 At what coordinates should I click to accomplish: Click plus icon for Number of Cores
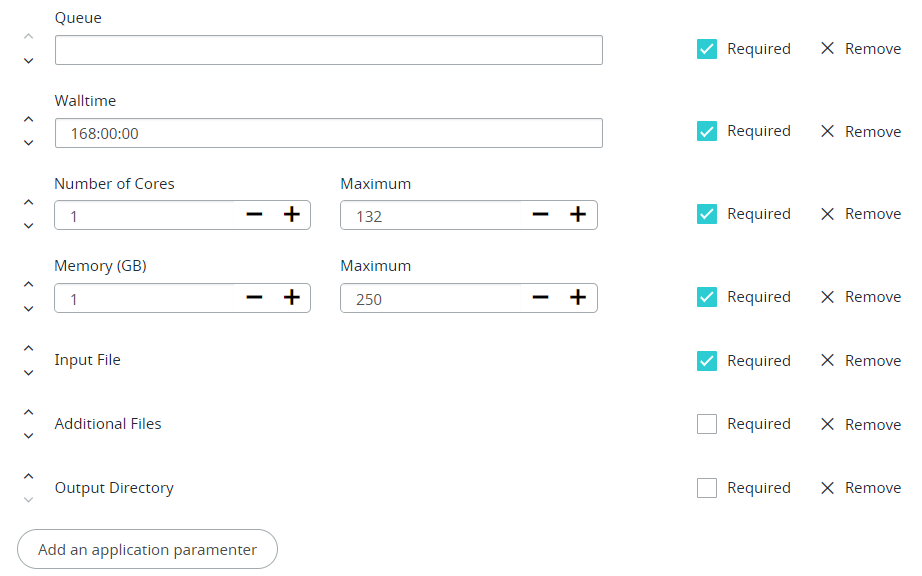pyautogui.click(x=291, y=215)
